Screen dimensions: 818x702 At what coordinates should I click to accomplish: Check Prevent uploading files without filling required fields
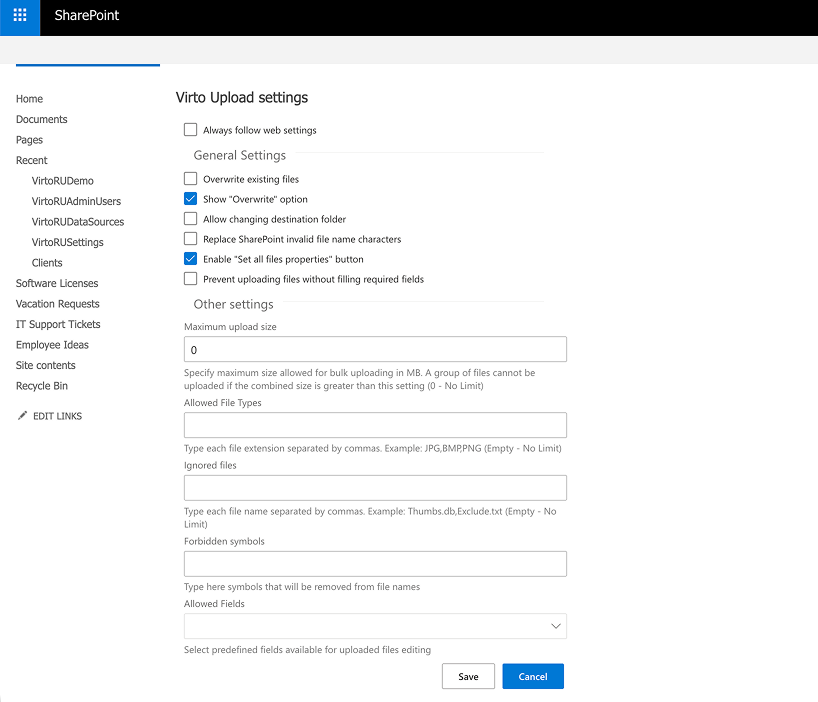pos(190,279)
